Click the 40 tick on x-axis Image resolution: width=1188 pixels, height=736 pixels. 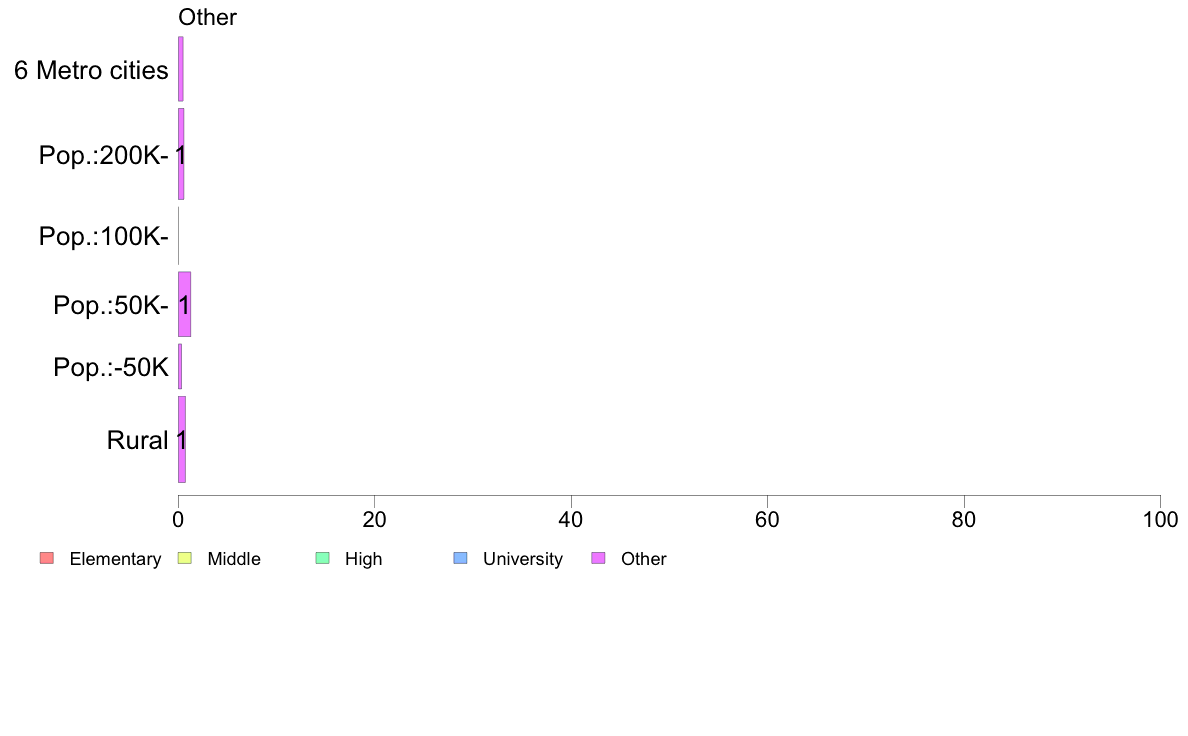pyautogui.click(x=571, y=519)
